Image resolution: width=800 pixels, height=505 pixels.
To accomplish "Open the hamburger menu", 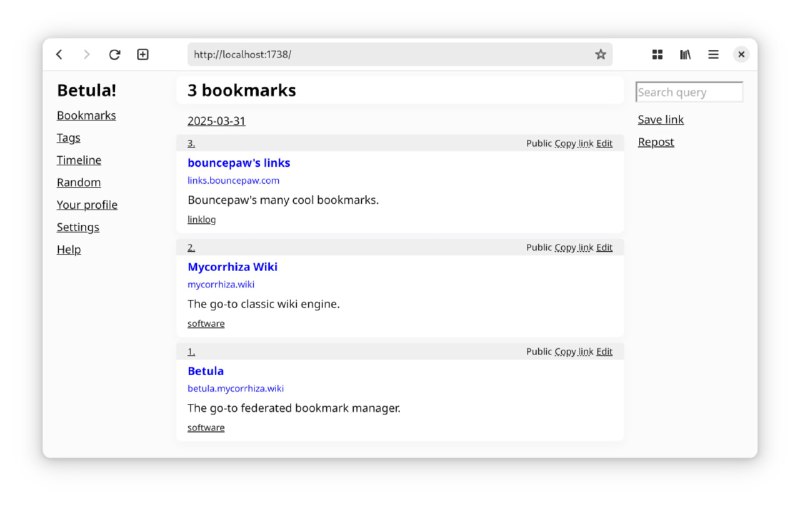I will pos(713,55).
